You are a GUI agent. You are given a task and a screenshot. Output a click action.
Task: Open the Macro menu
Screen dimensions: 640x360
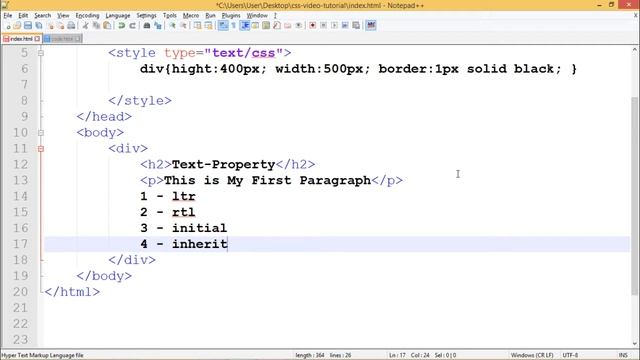point(191,16)
